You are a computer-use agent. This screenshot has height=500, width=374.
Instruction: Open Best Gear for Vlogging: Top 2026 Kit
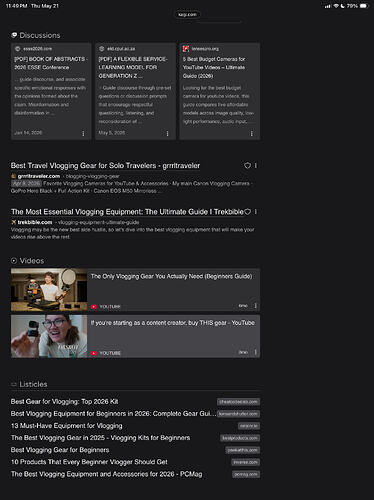(x=64, y=402)
